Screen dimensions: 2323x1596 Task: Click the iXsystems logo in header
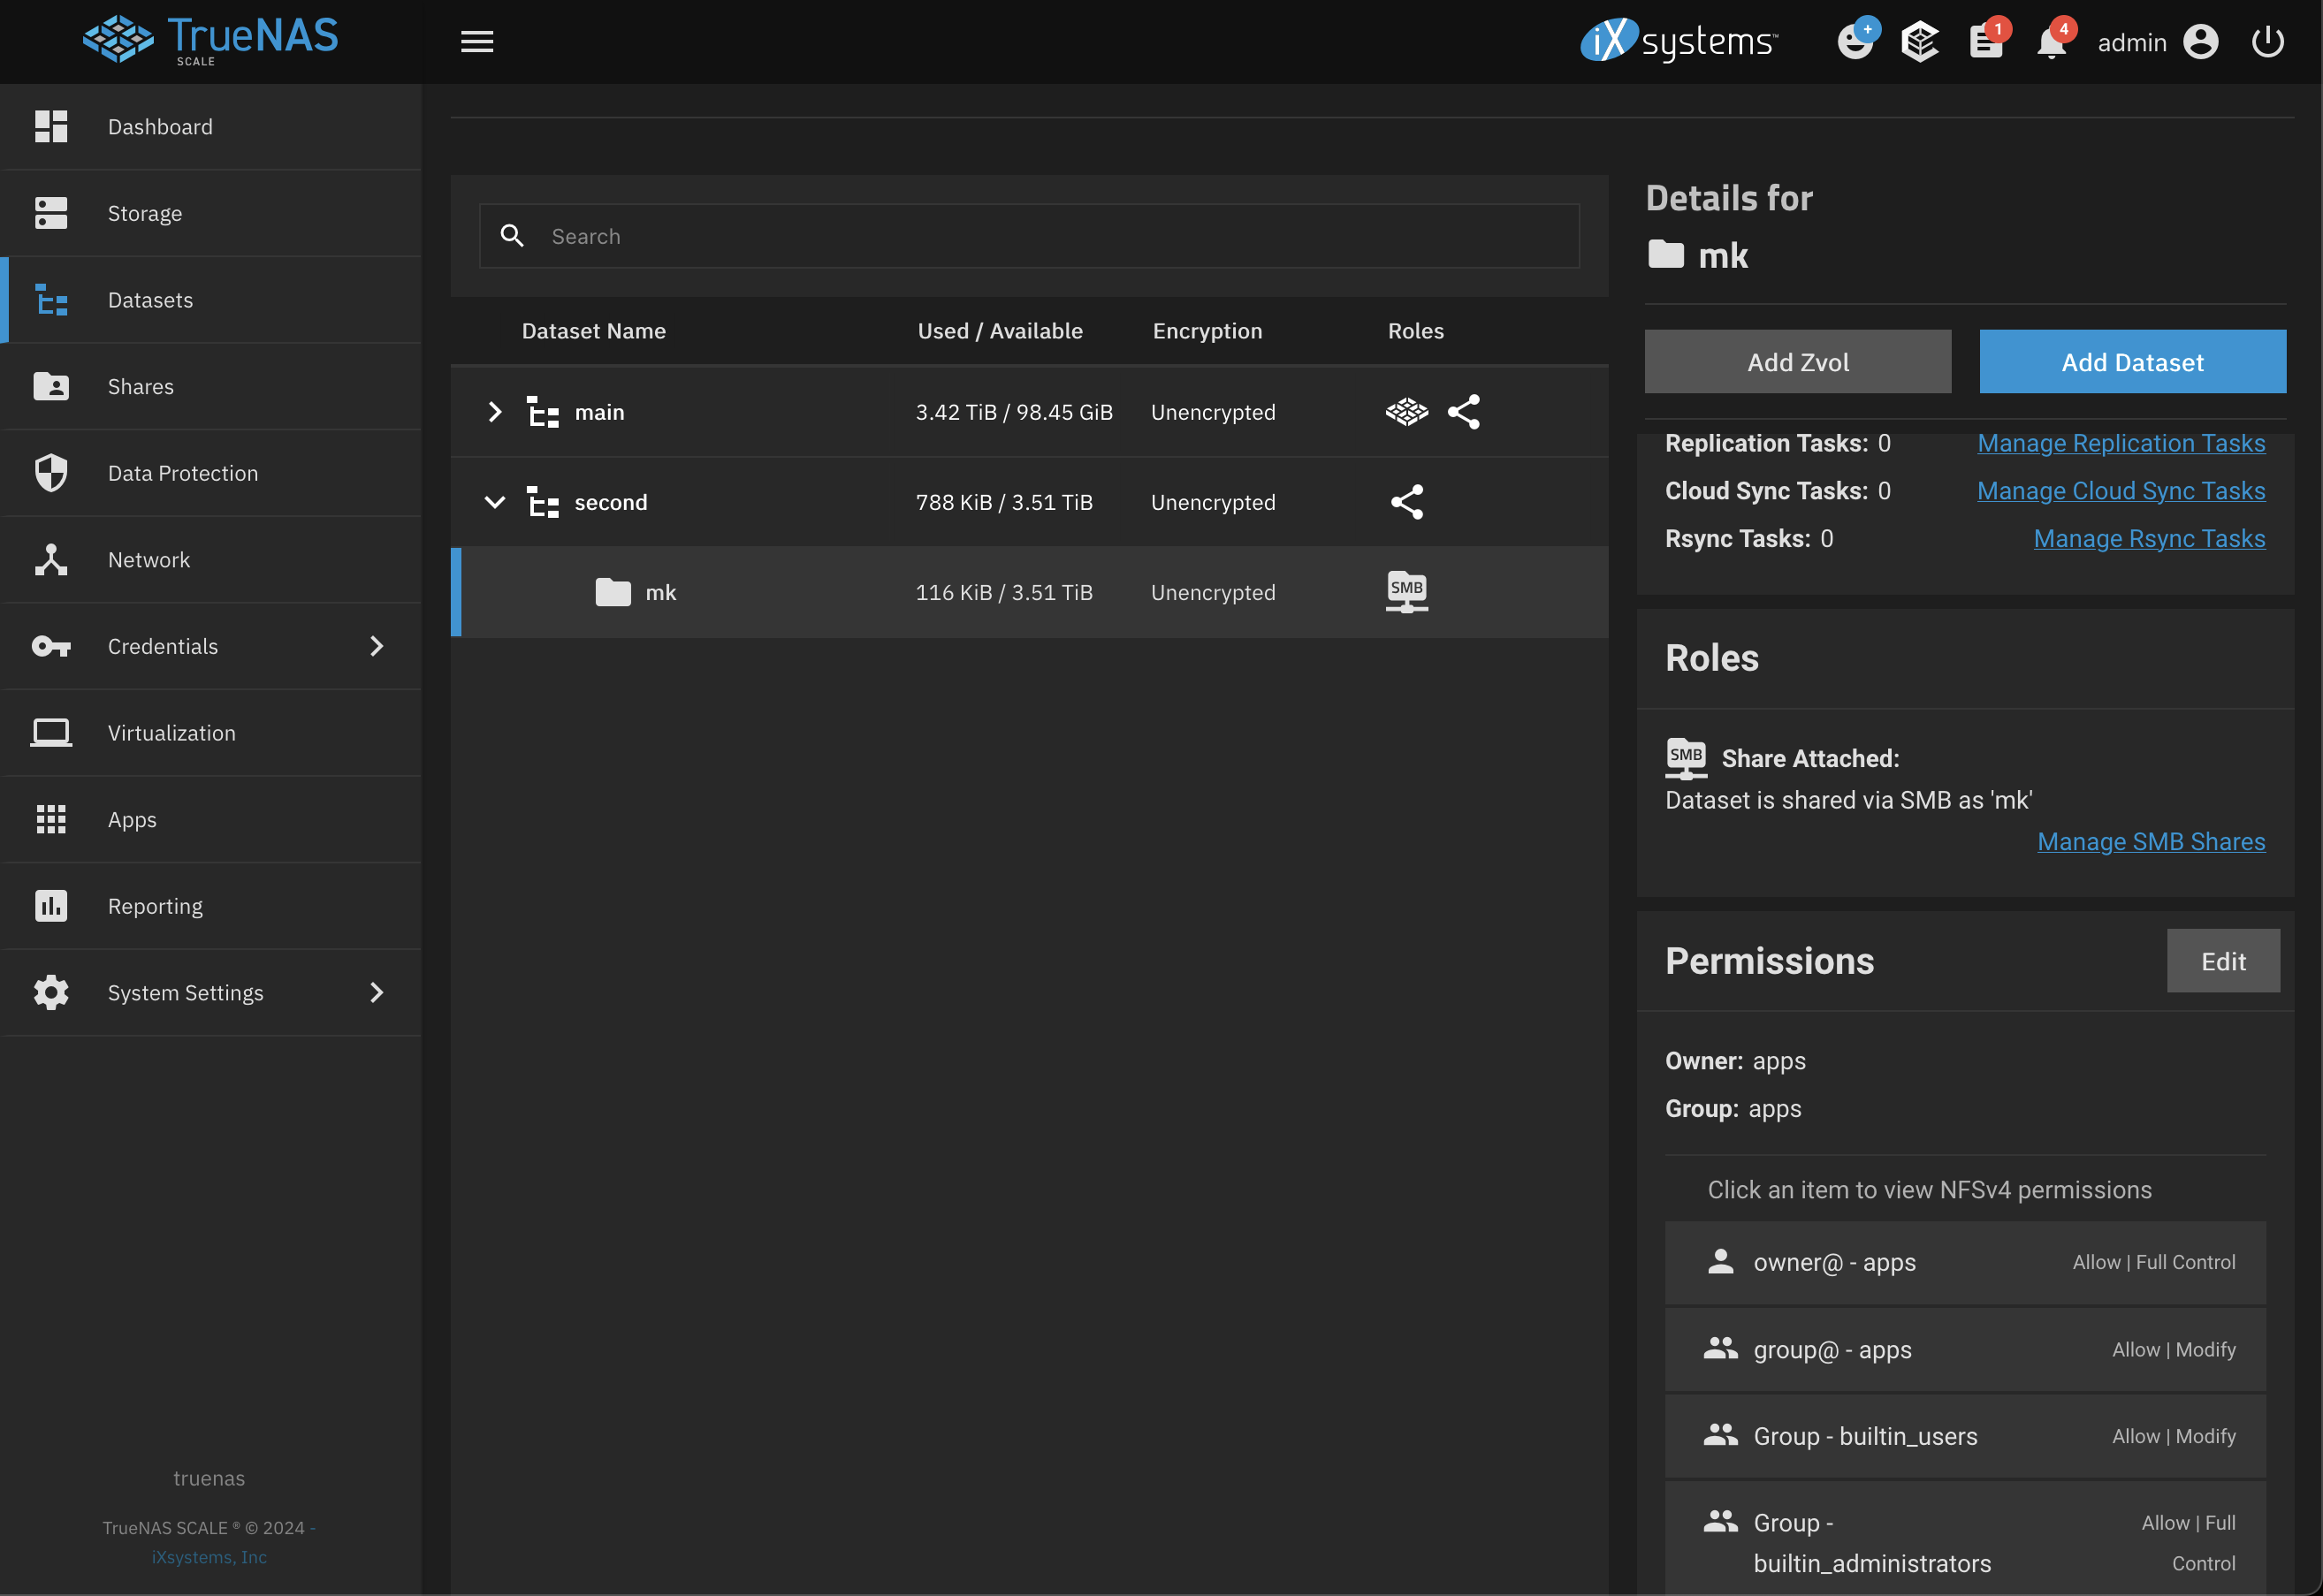1677,39
